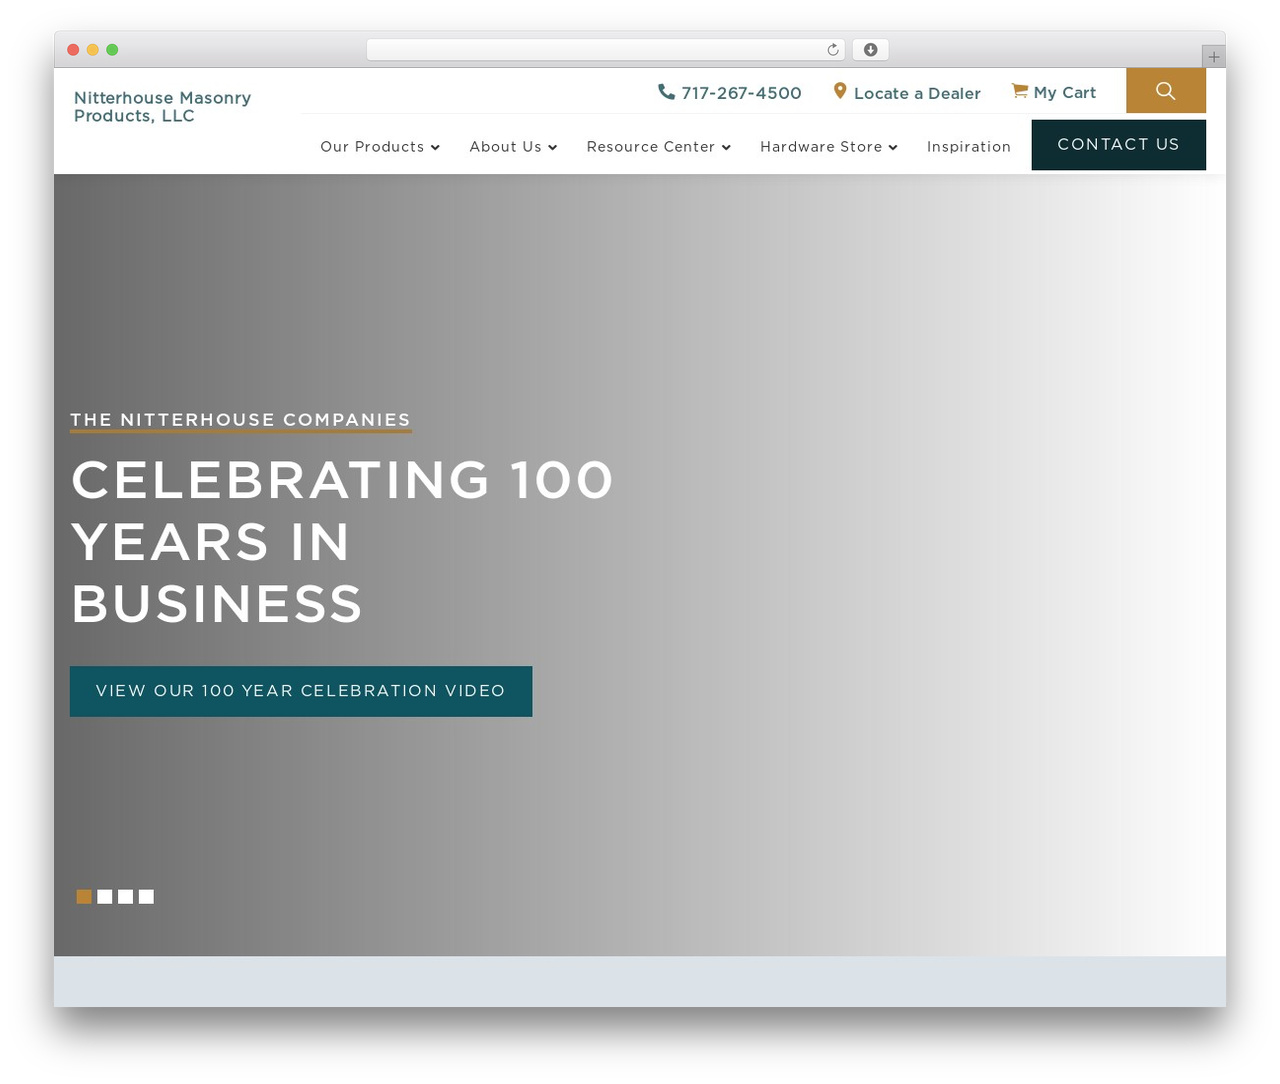
Task: Open the Our Products menu label
Action: point(372,147)
